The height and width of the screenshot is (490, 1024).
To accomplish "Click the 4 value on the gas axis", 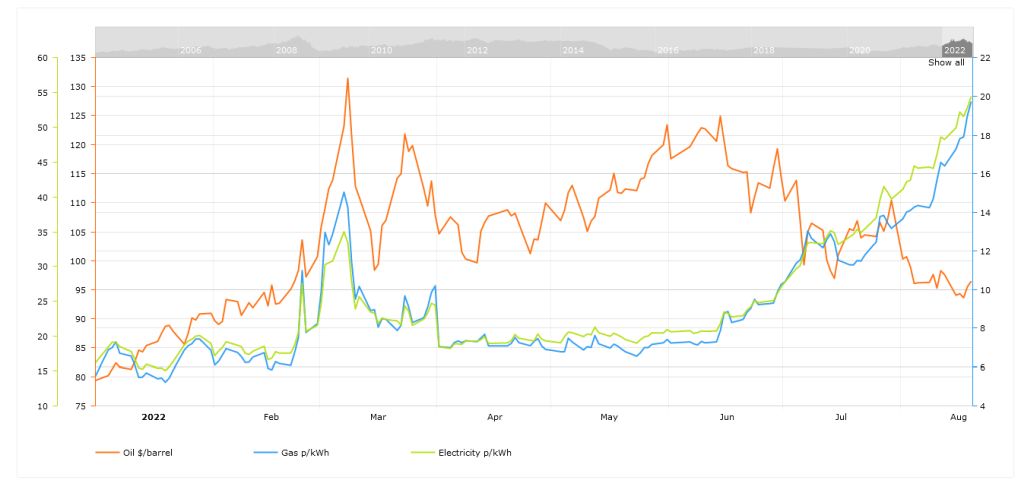I will coord(983,406).
